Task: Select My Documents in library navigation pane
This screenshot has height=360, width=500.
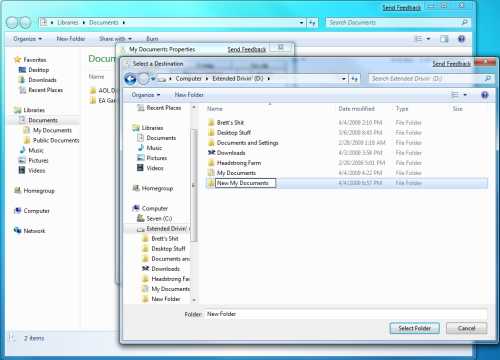Action: [52, 130]
